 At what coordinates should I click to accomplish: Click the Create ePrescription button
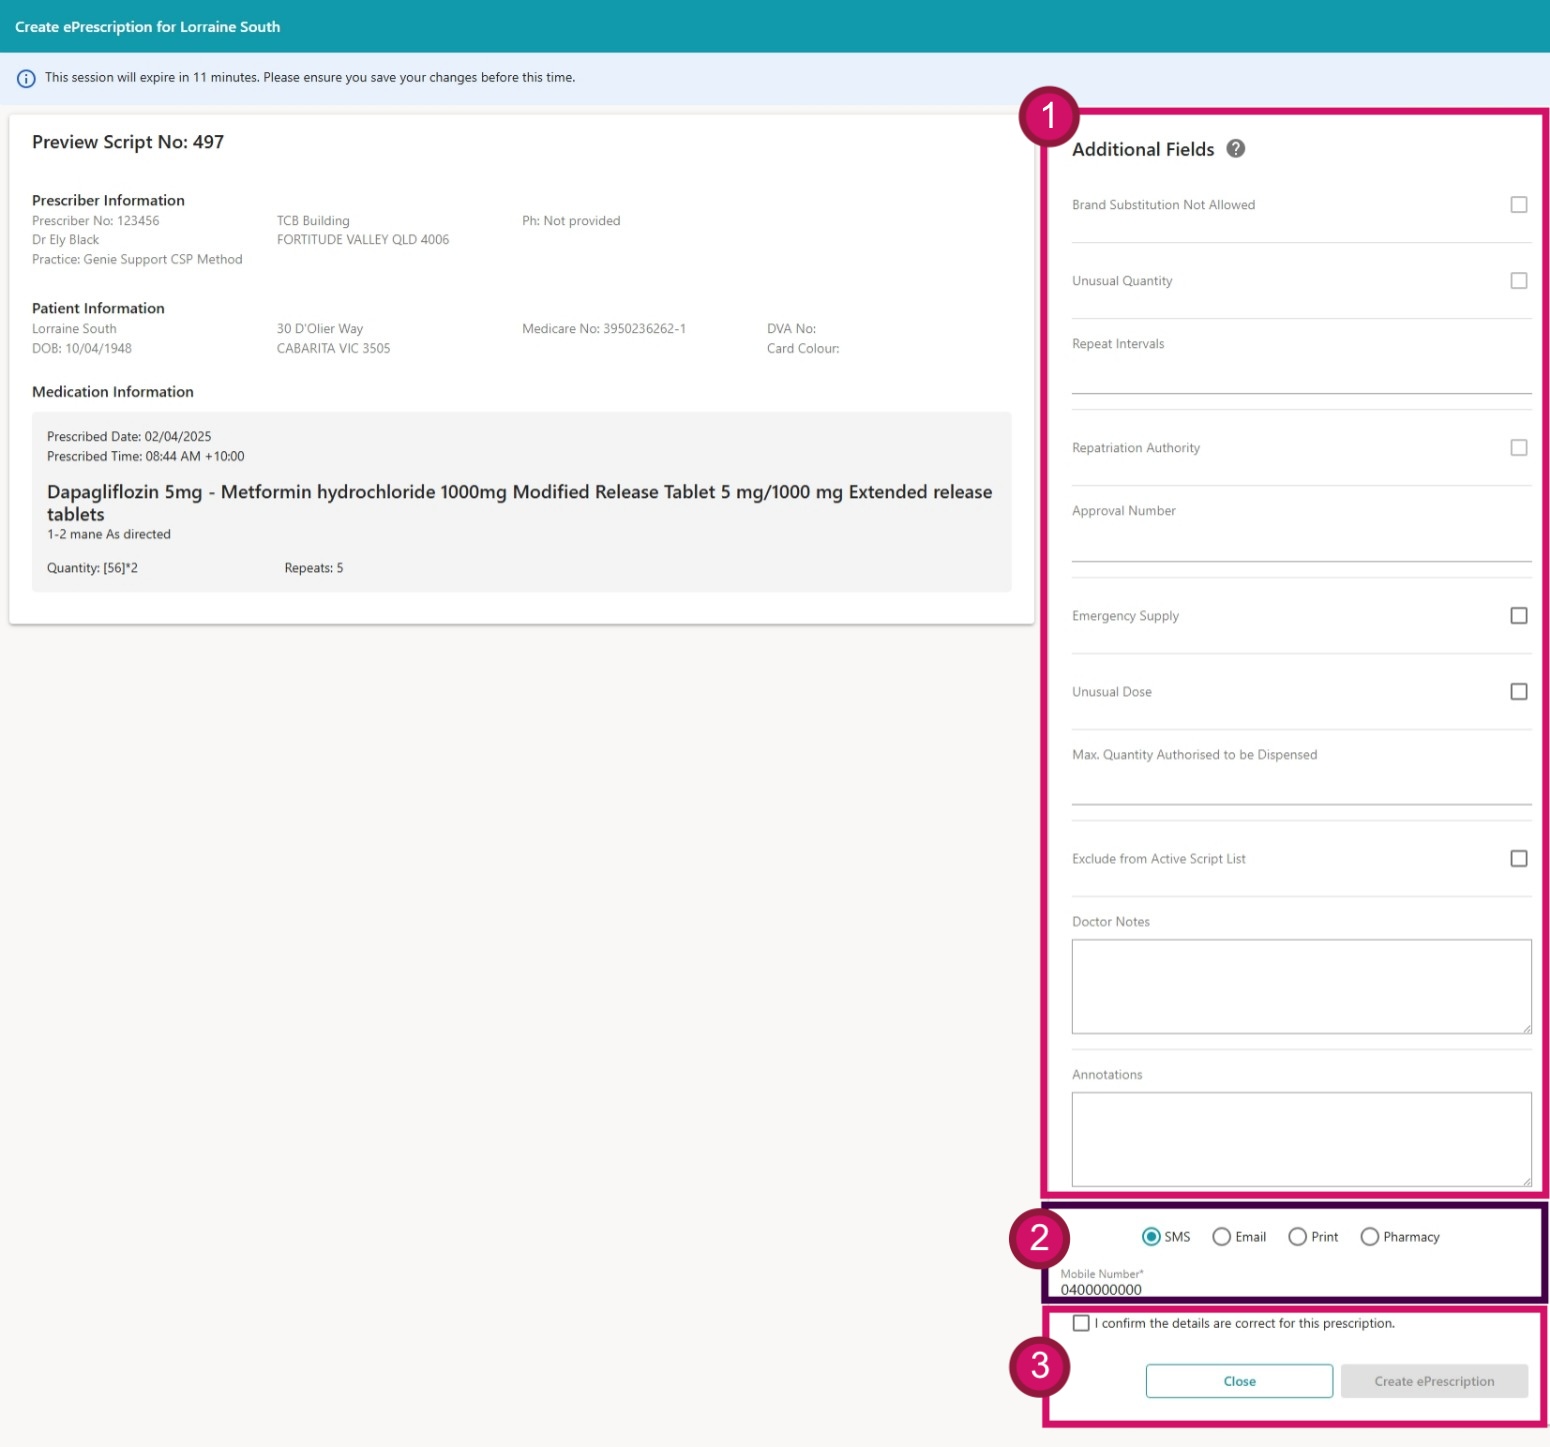(1433, 1381)
